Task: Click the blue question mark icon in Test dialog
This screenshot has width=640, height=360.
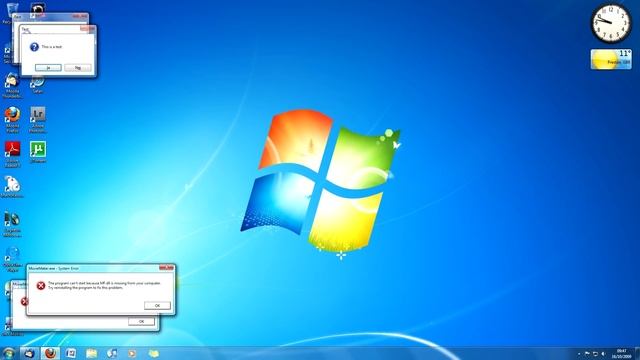Action: (x=34, y=47)
